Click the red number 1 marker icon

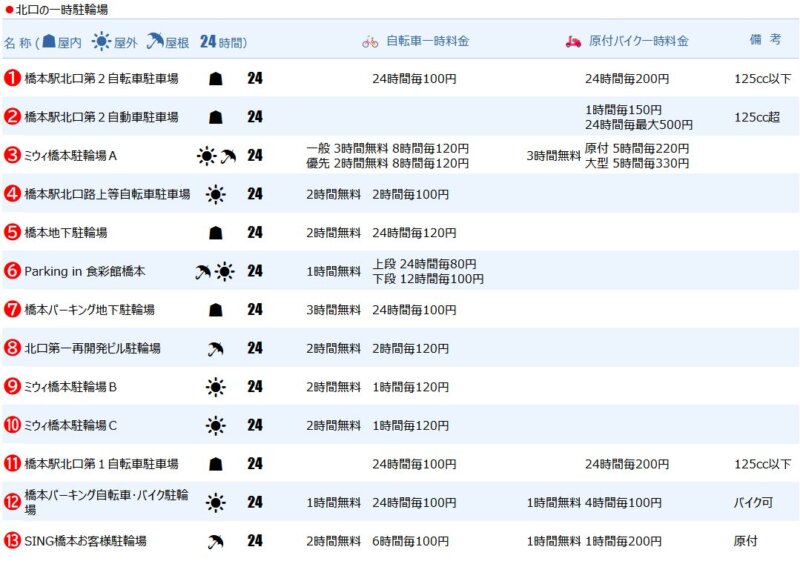(x=12, y=78)
